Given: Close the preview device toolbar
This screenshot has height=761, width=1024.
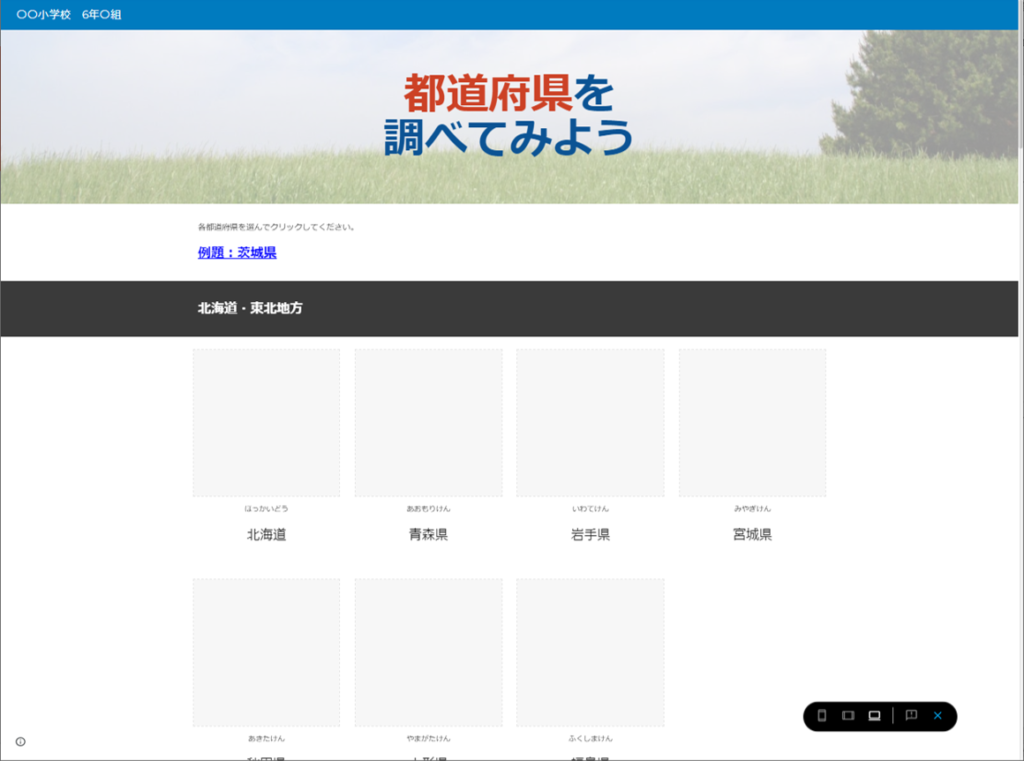Looking at the screenshot, I should [938, 716].
